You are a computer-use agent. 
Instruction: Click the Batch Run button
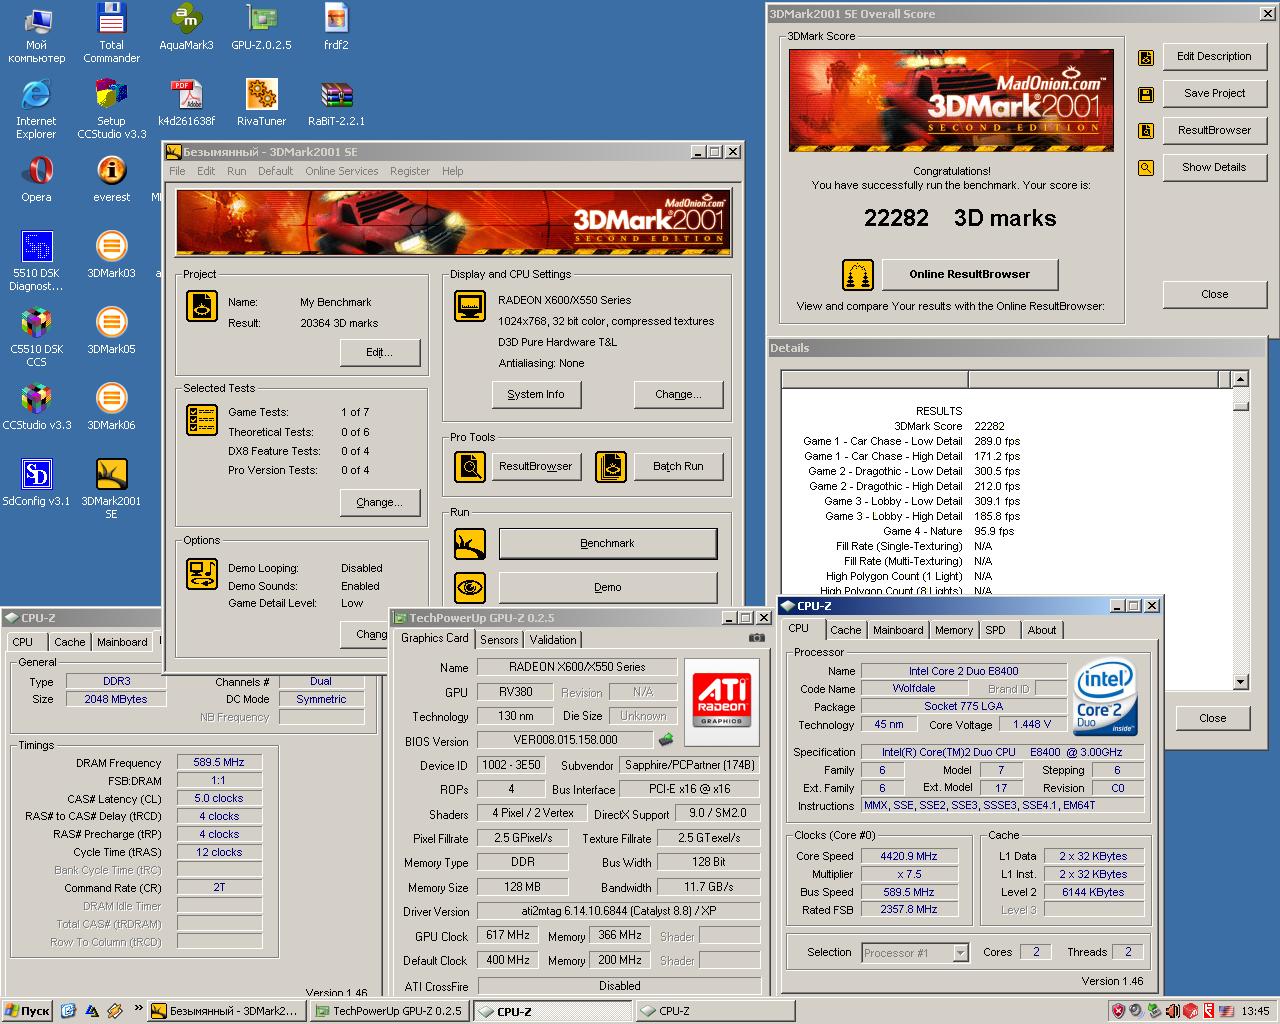tap(678, 466)
